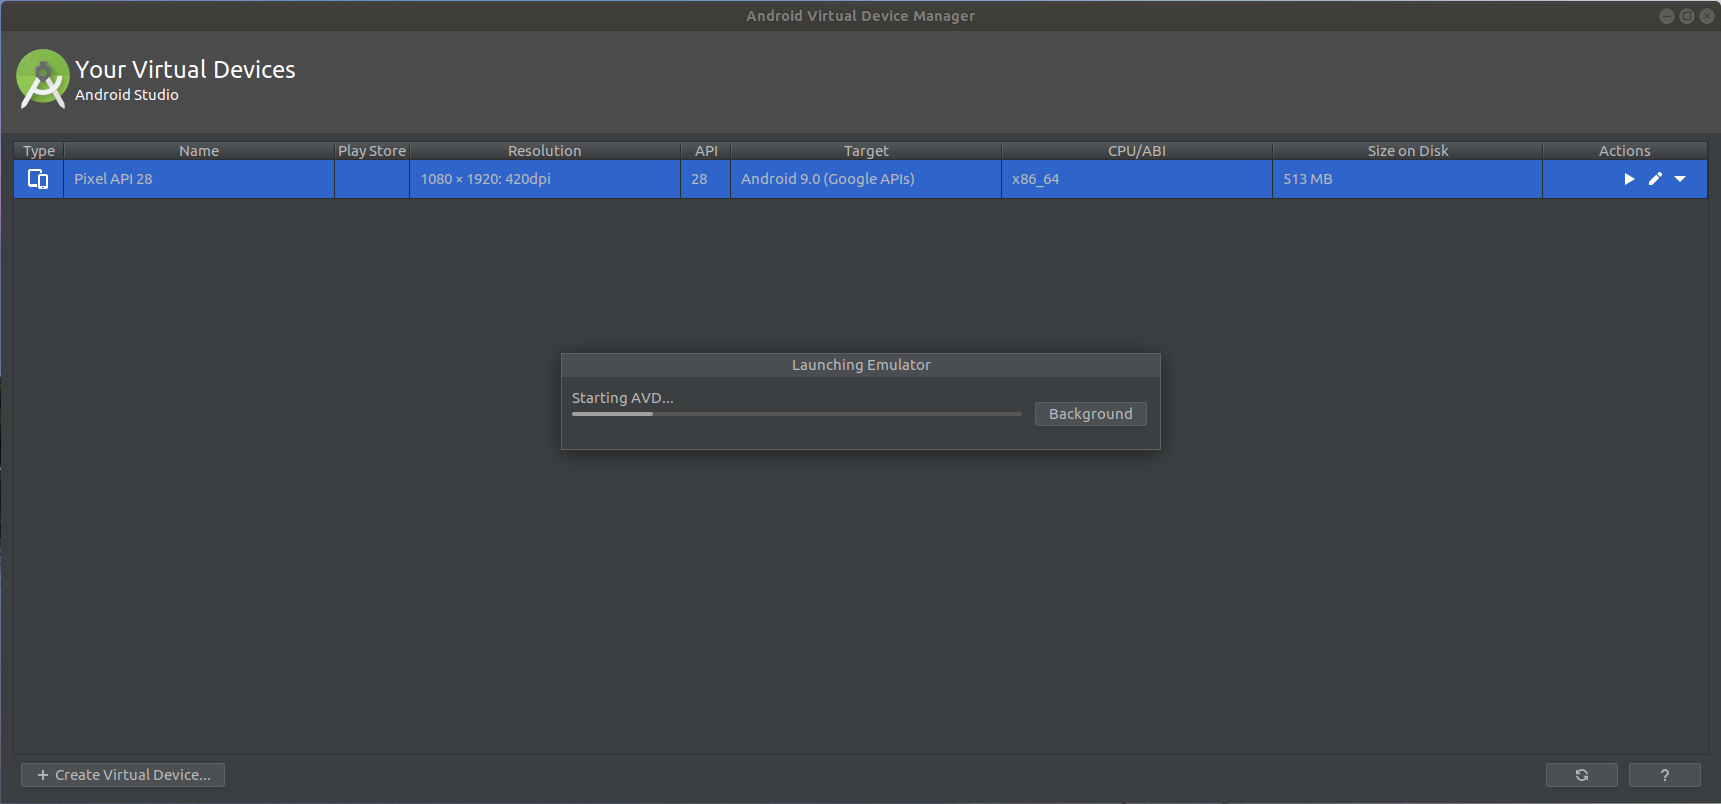1721x804 pixels.
Task: Sort by the Play Store column header
Action: (x=372, y=151)
